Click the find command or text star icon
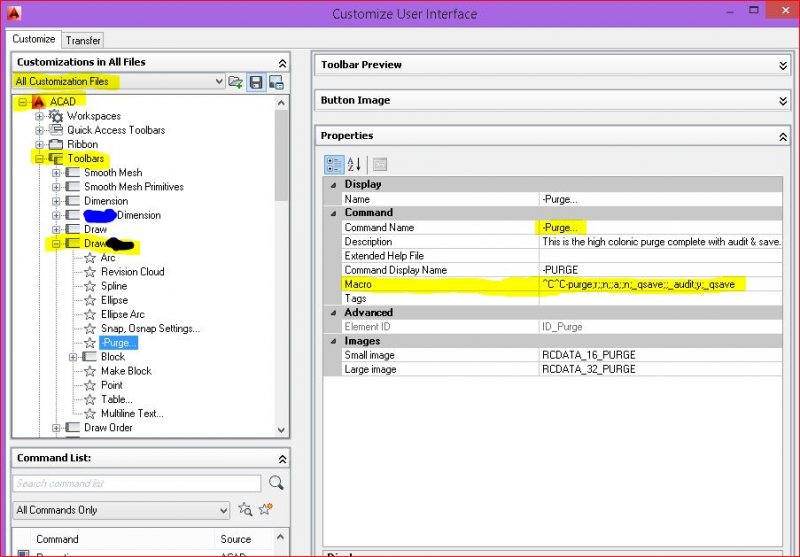The width and height of the screenshot is (800, 557). 246,510
